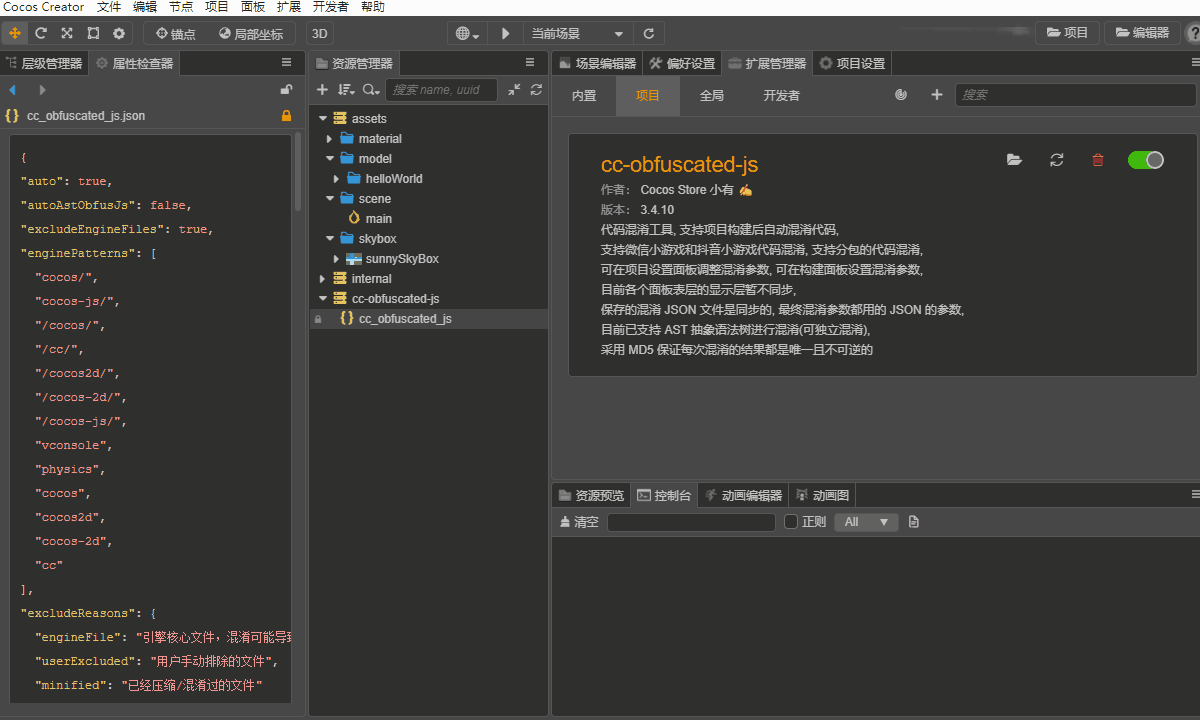The image size is (1200, 720).
Task: Go forward with inspector right arrow
Action: [x=42, y=90]
